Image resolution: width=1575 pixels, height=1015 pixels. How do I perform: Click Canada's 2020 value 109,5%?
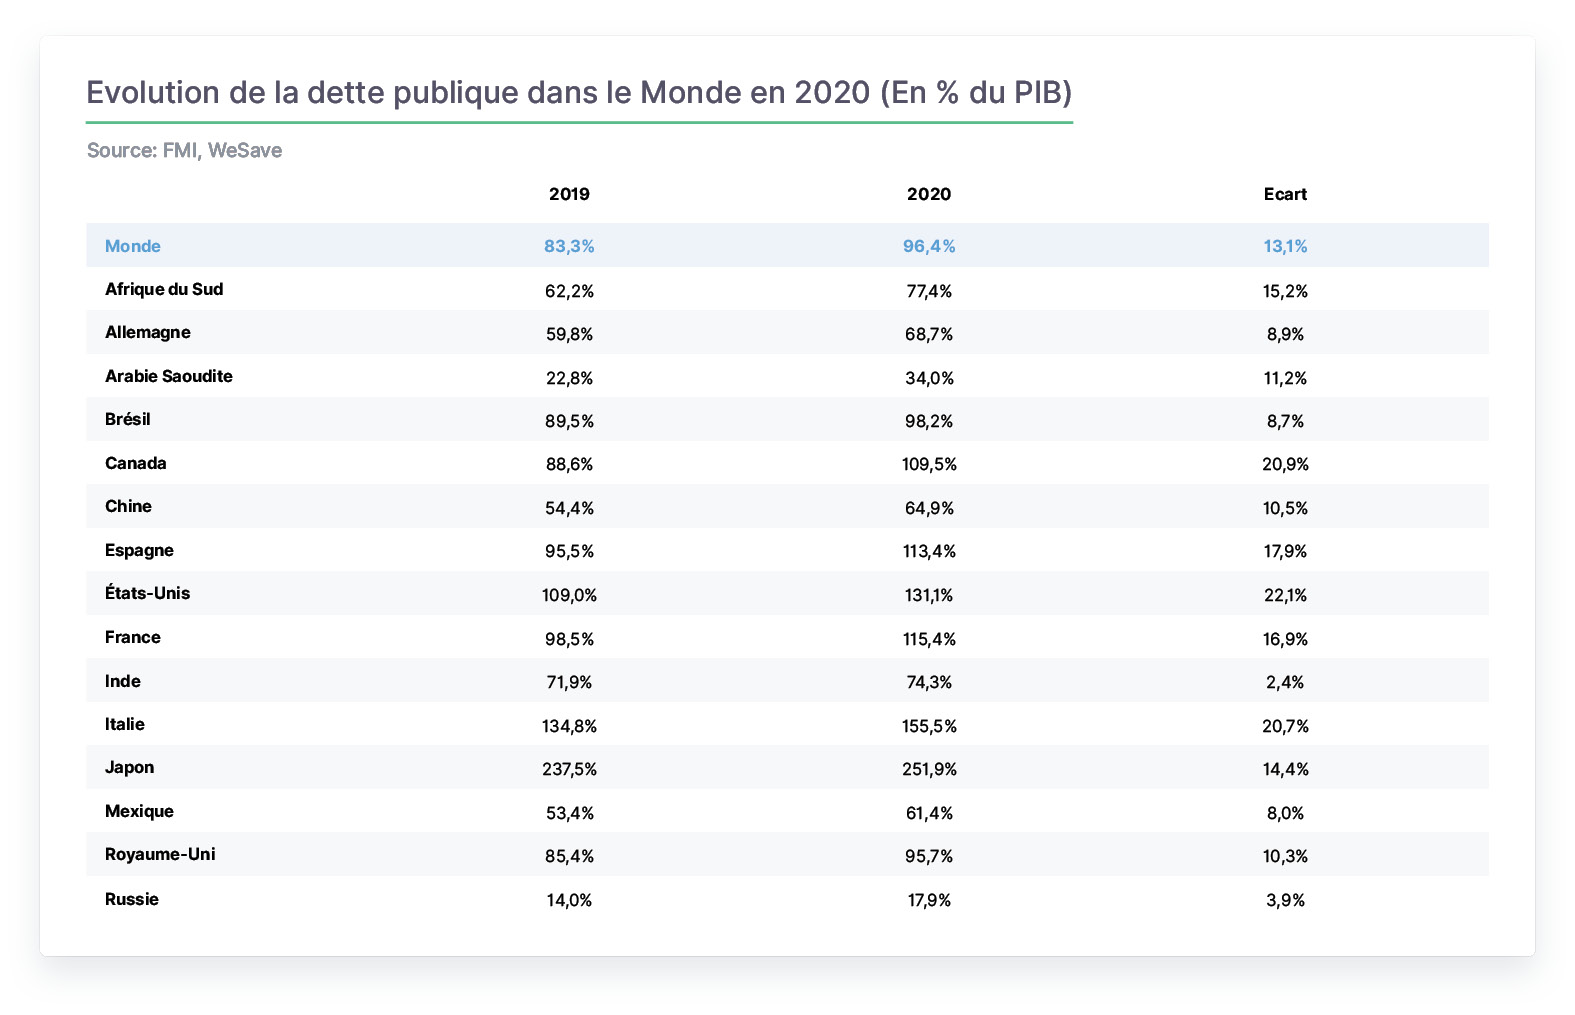coord(929,464)
